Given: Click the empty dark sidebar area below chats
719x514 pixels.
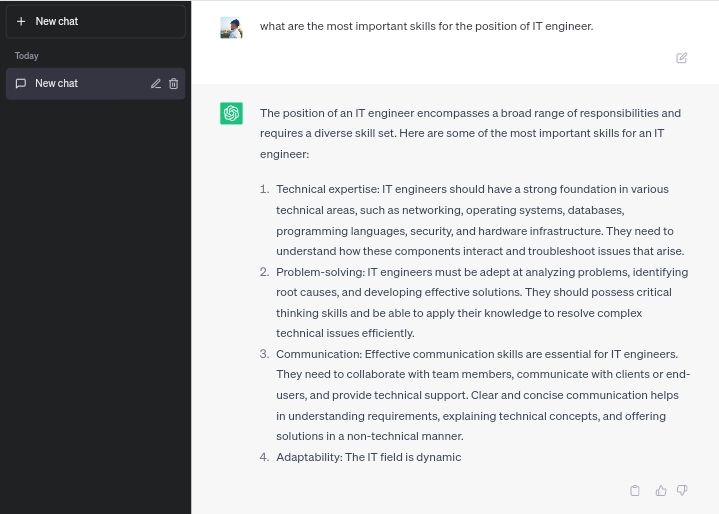Looking at the screenshot, I should click(95, 300).
